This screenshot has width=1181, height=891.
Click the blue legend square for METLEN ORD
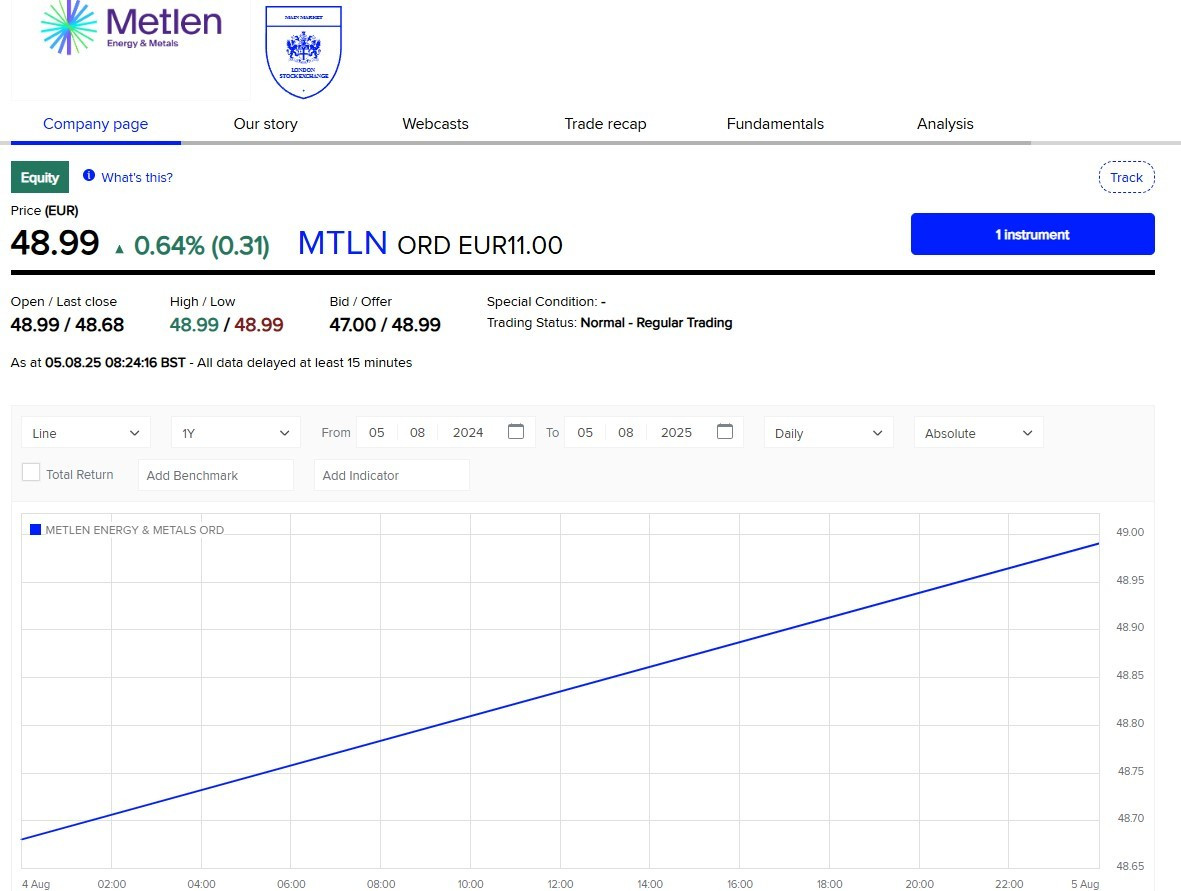coord(35,529)
